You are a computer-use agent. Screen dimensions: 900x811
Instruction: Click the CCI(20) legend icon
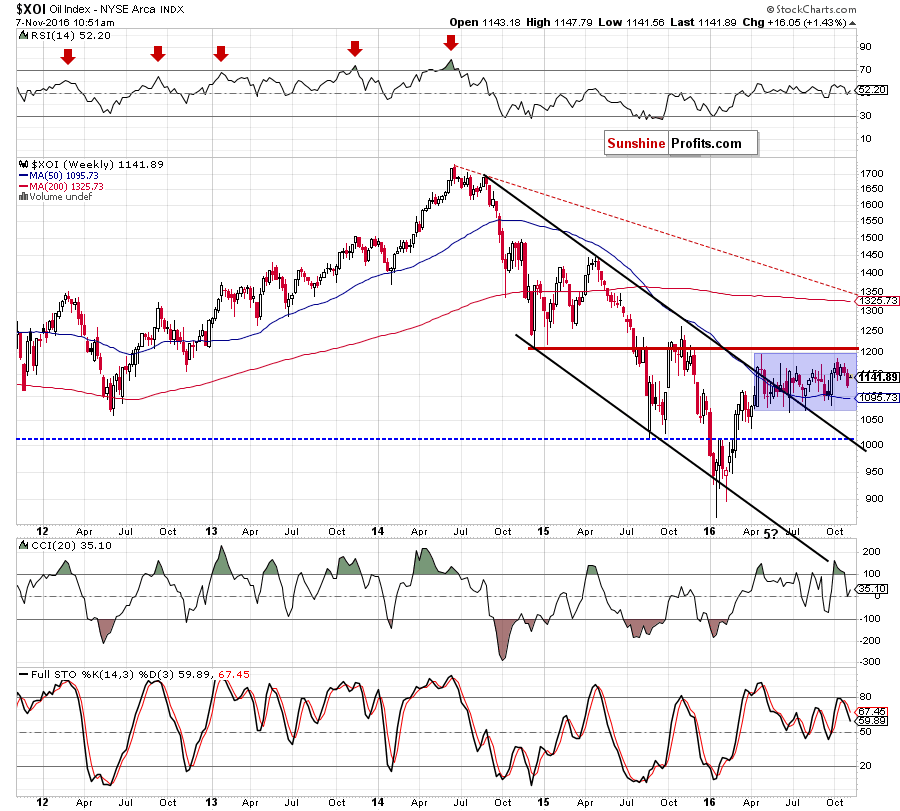23,545
